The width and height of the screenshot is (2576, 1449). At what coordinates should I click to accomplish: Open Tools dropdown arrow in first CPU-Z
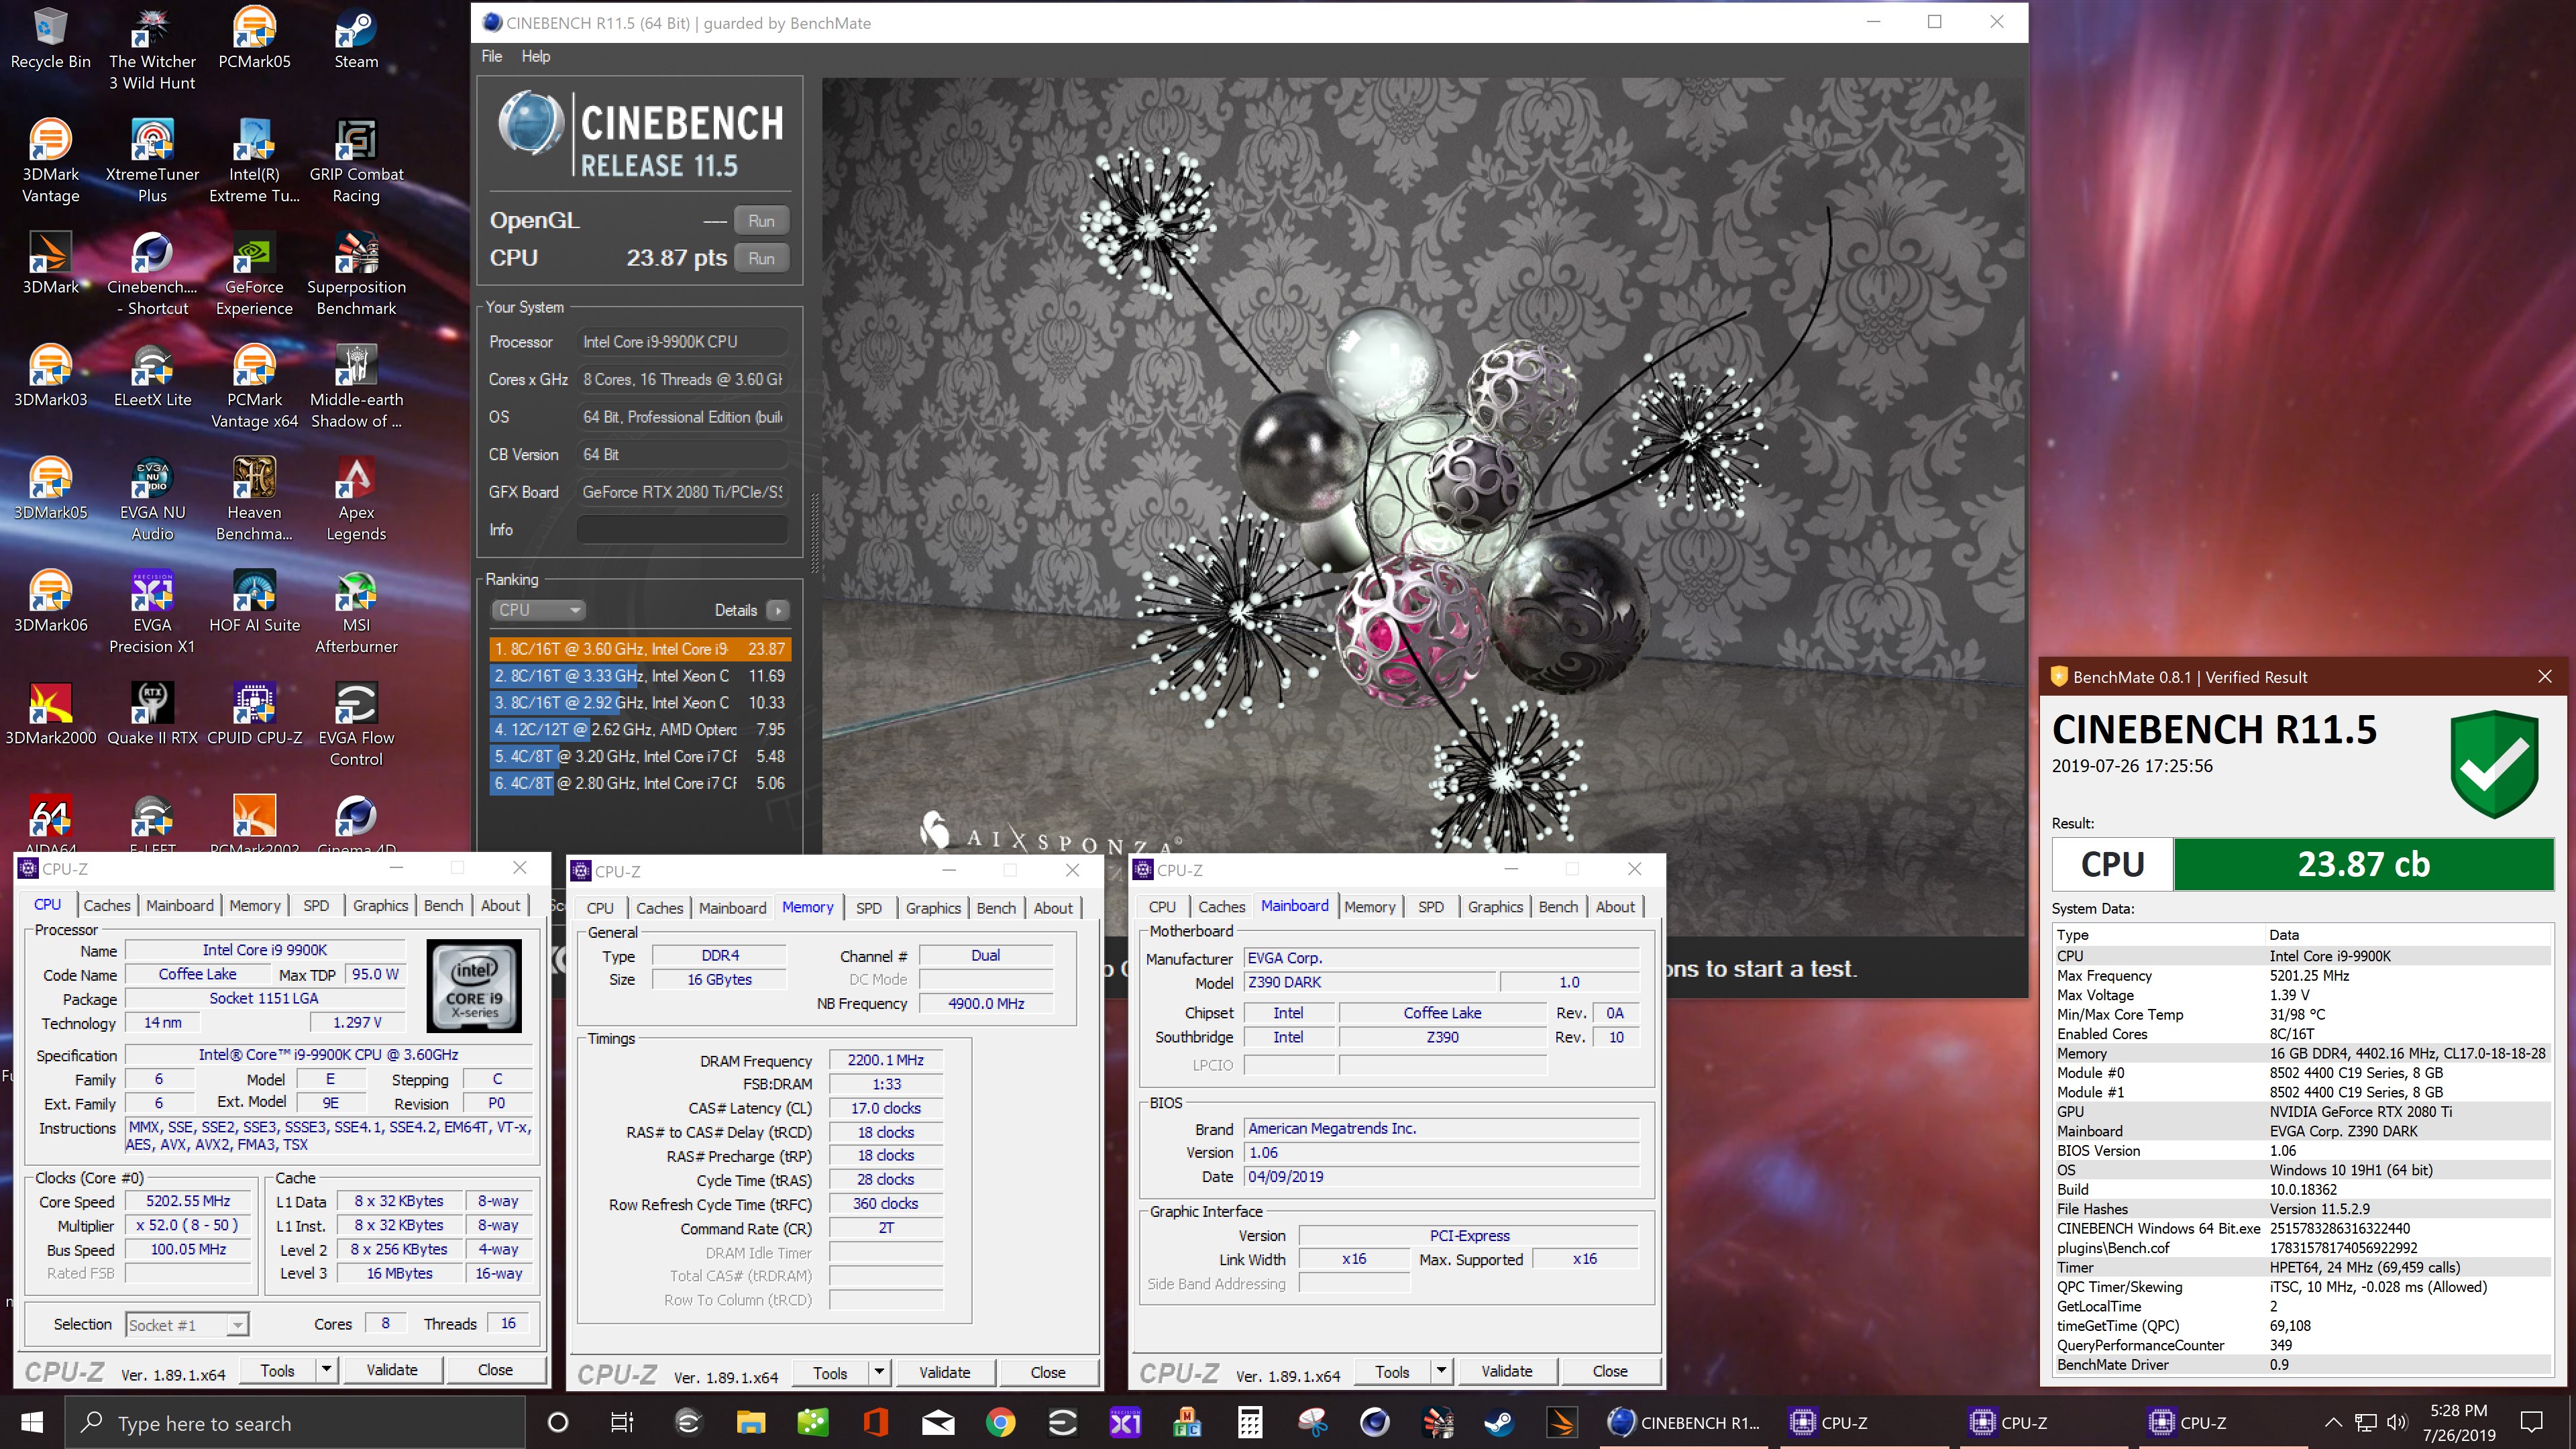pos(326,1370)
